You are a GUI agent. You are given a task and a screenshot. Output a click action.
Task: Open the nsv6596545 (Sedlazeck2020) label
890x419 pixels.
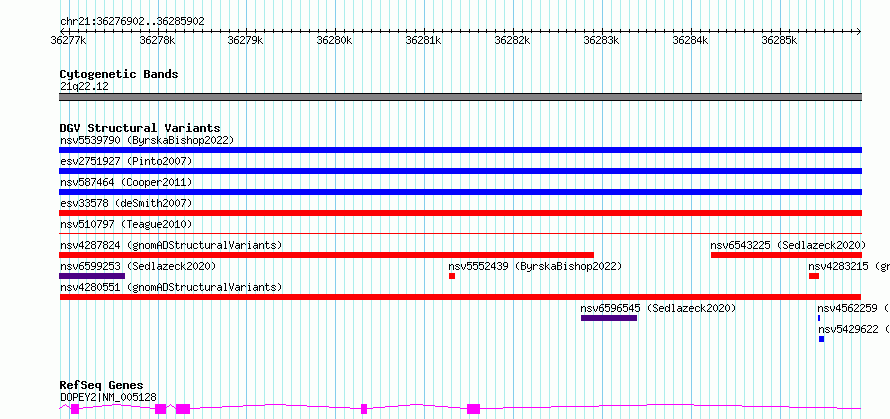[x=658, y=308]
